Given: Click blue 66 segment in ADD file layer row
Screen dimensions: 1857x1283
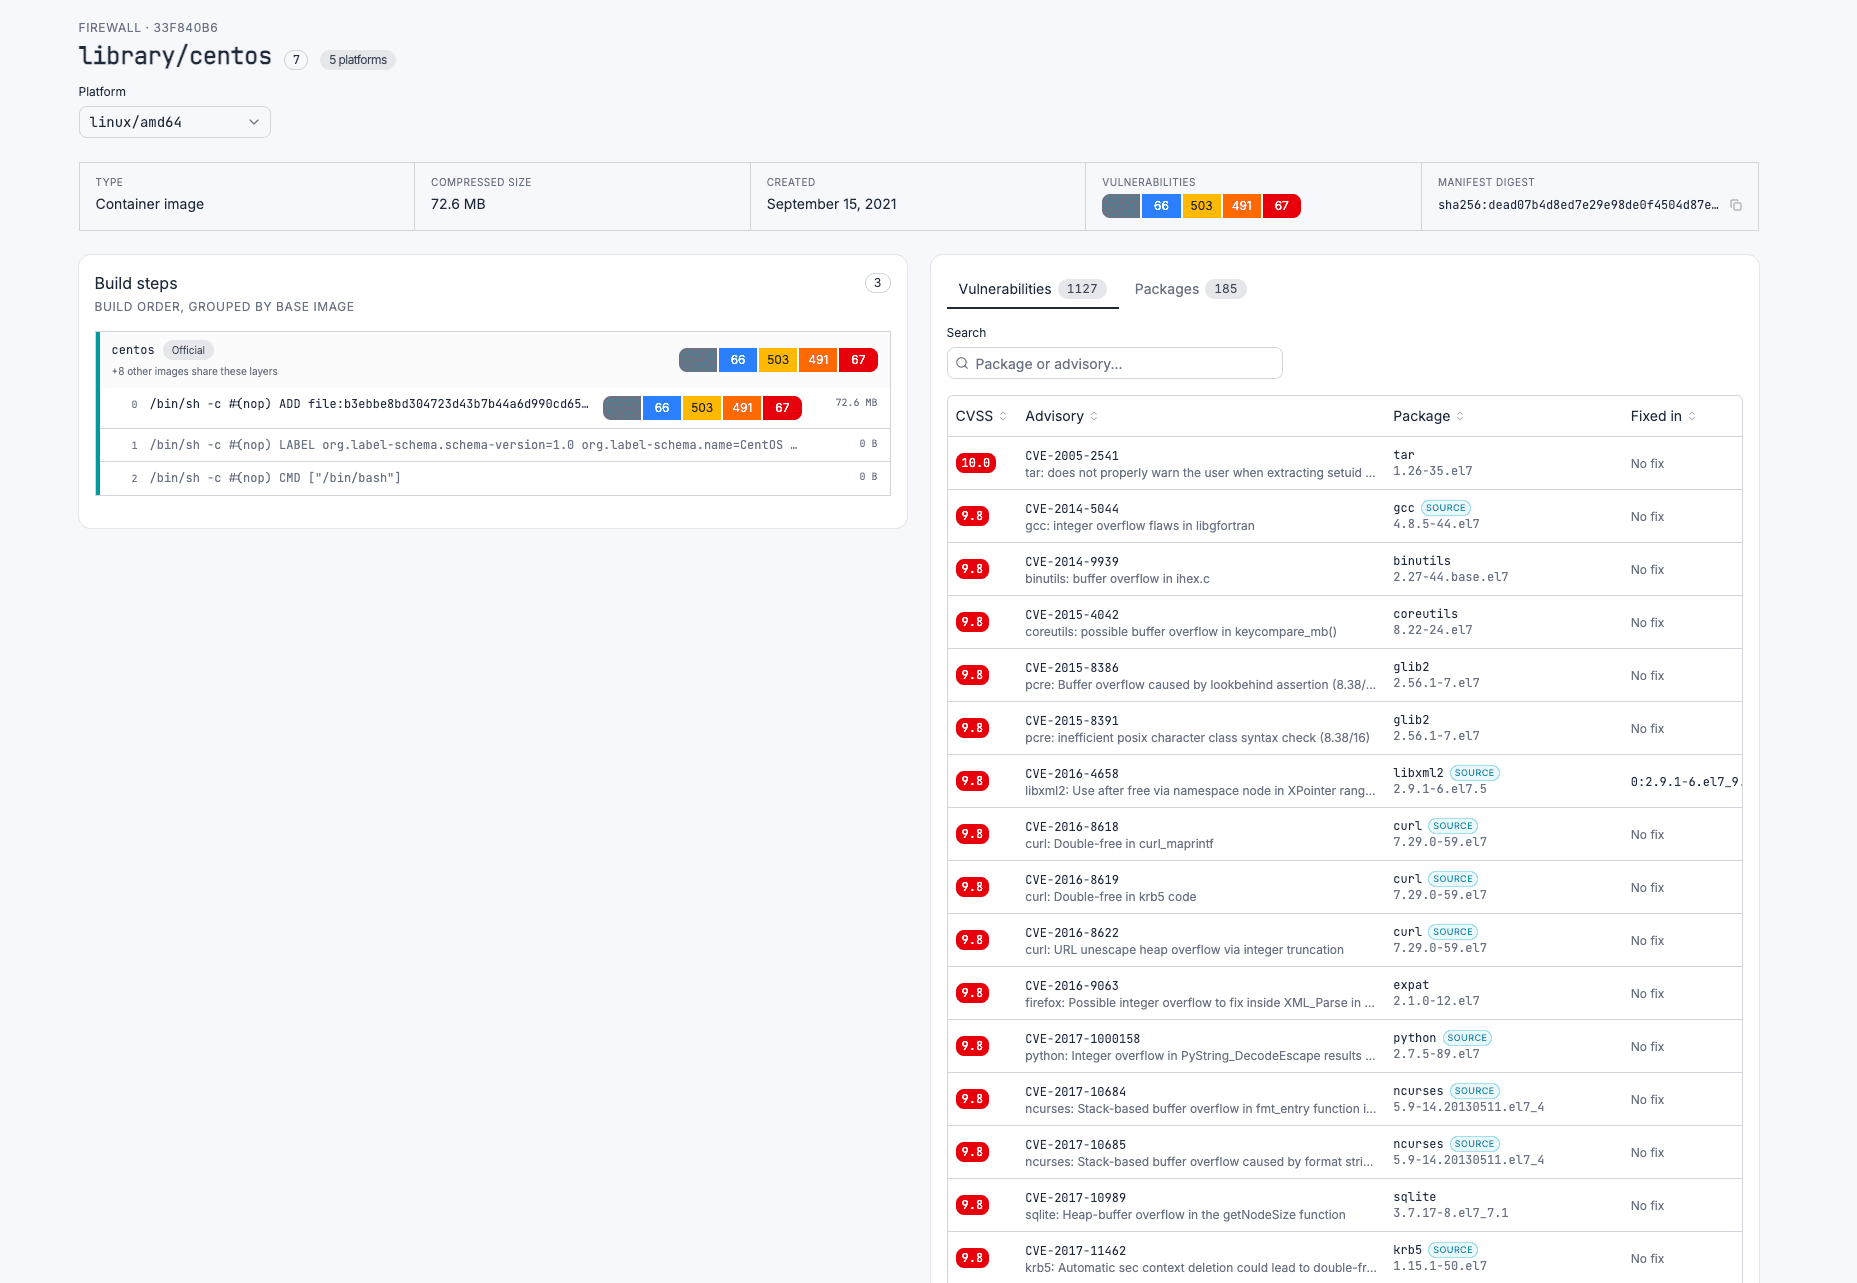Looking at the screenshot, I should coord(662,408).
